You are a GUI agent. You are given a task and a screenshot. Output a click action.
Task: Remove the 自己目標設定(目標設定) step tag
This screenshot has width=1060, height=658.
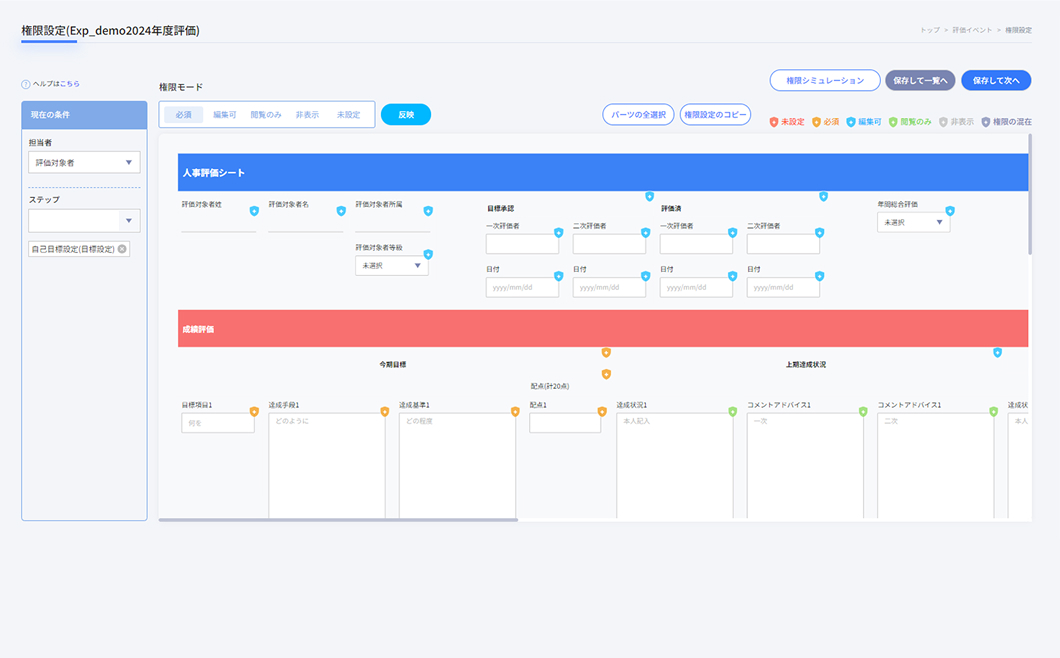coord(122,249)
